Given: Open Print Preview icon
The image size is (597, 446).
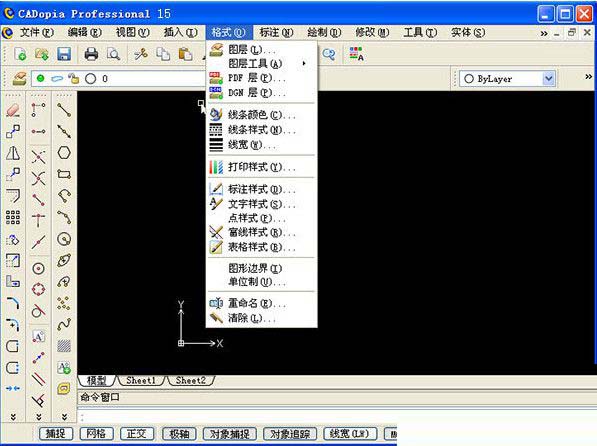Looking at the screenshot, I should pos(113,54).
